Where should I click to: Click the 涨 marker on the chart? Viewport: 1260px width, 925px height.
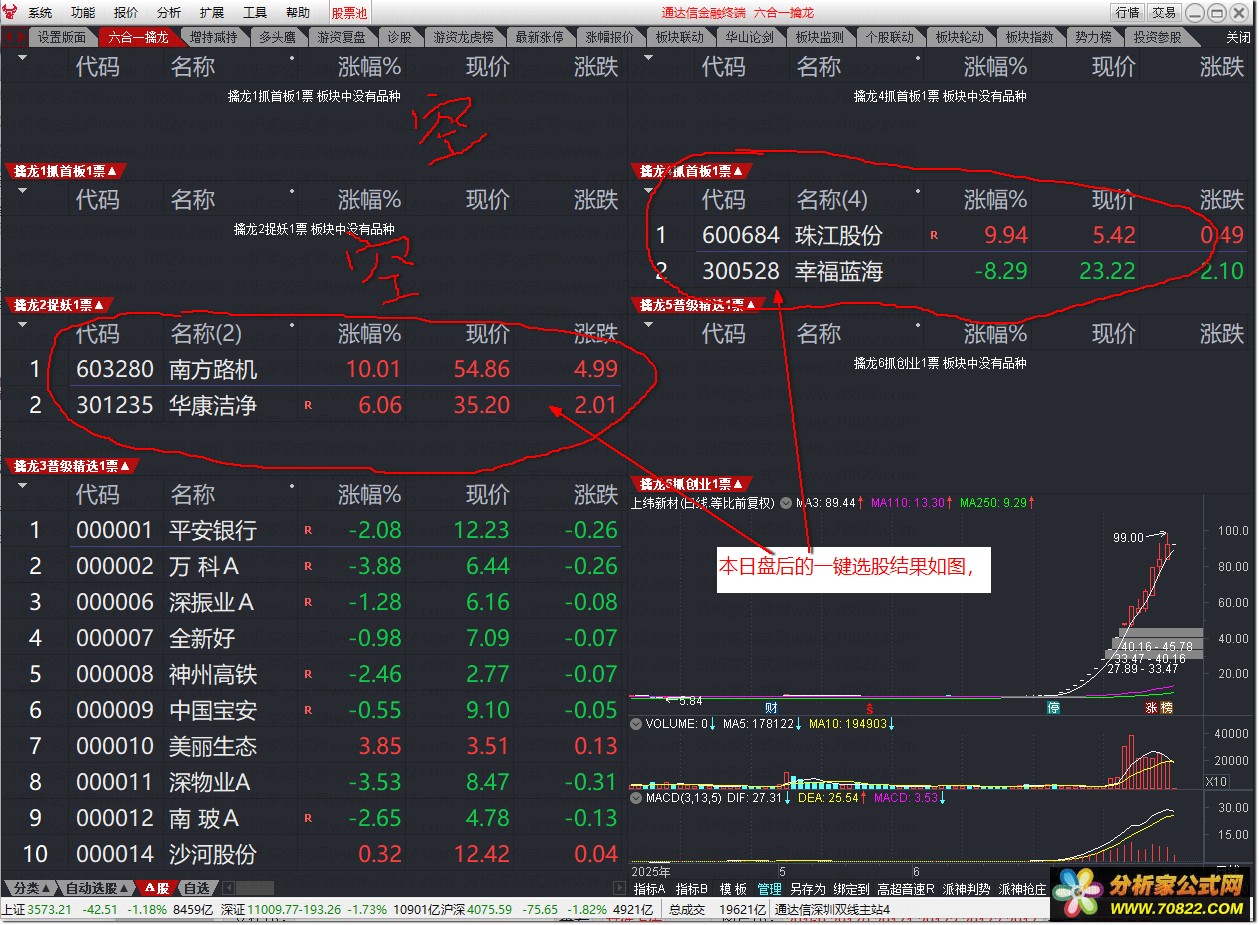tap(1151, 707)
